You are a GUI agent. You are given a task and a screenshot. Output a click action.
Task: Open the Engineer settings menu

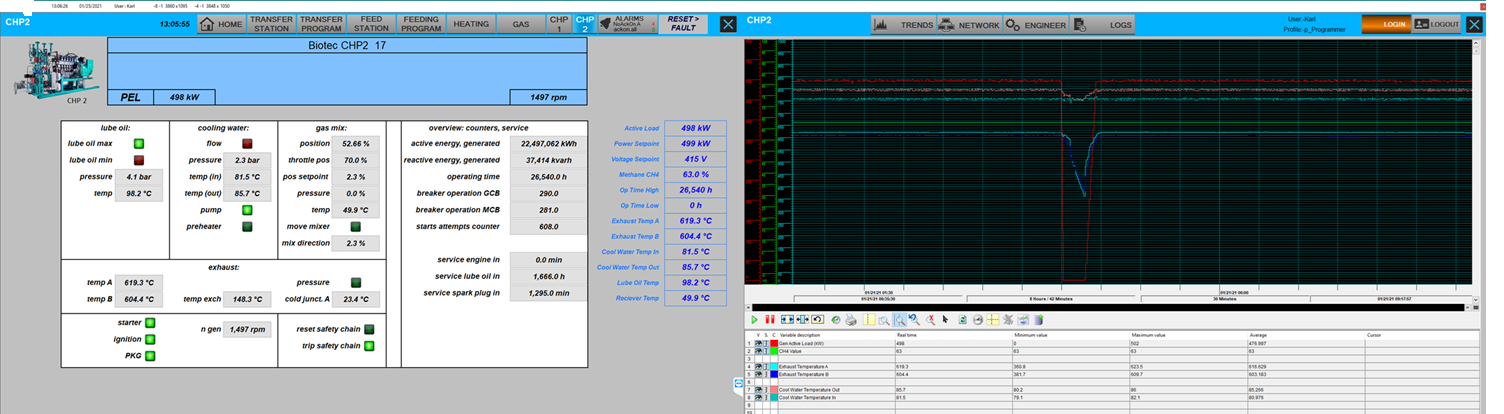[x=1035, y=24]
